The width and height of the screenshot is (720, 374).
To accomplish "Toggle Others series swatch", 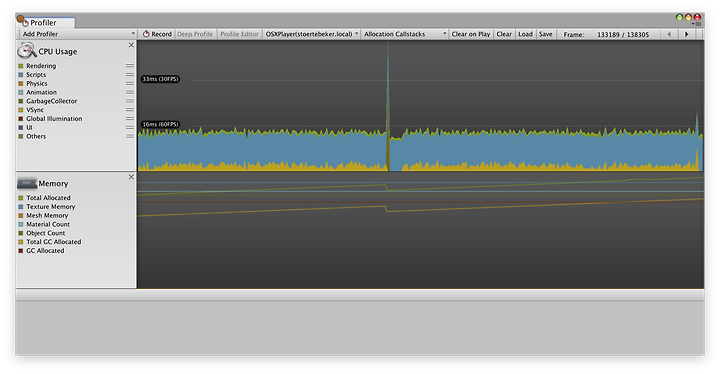I will click(x=21, y=136).
